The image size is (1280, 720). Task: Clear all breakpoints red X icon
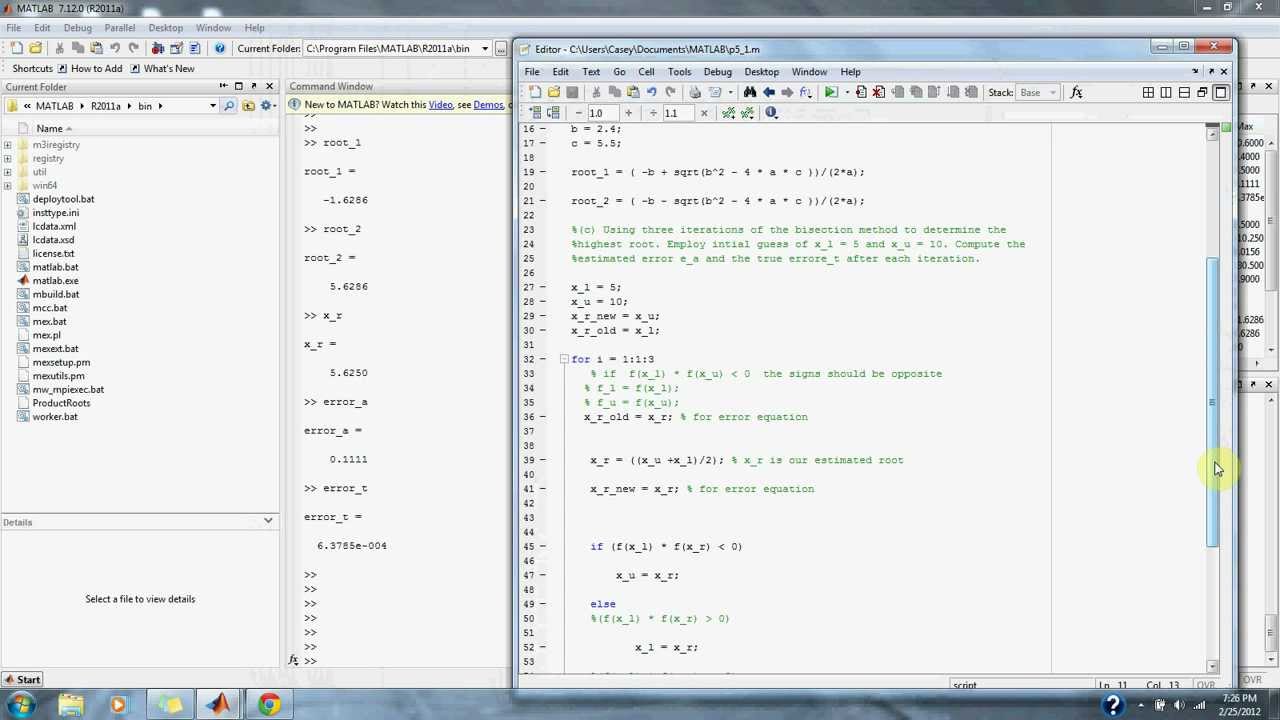coord(878,92)
